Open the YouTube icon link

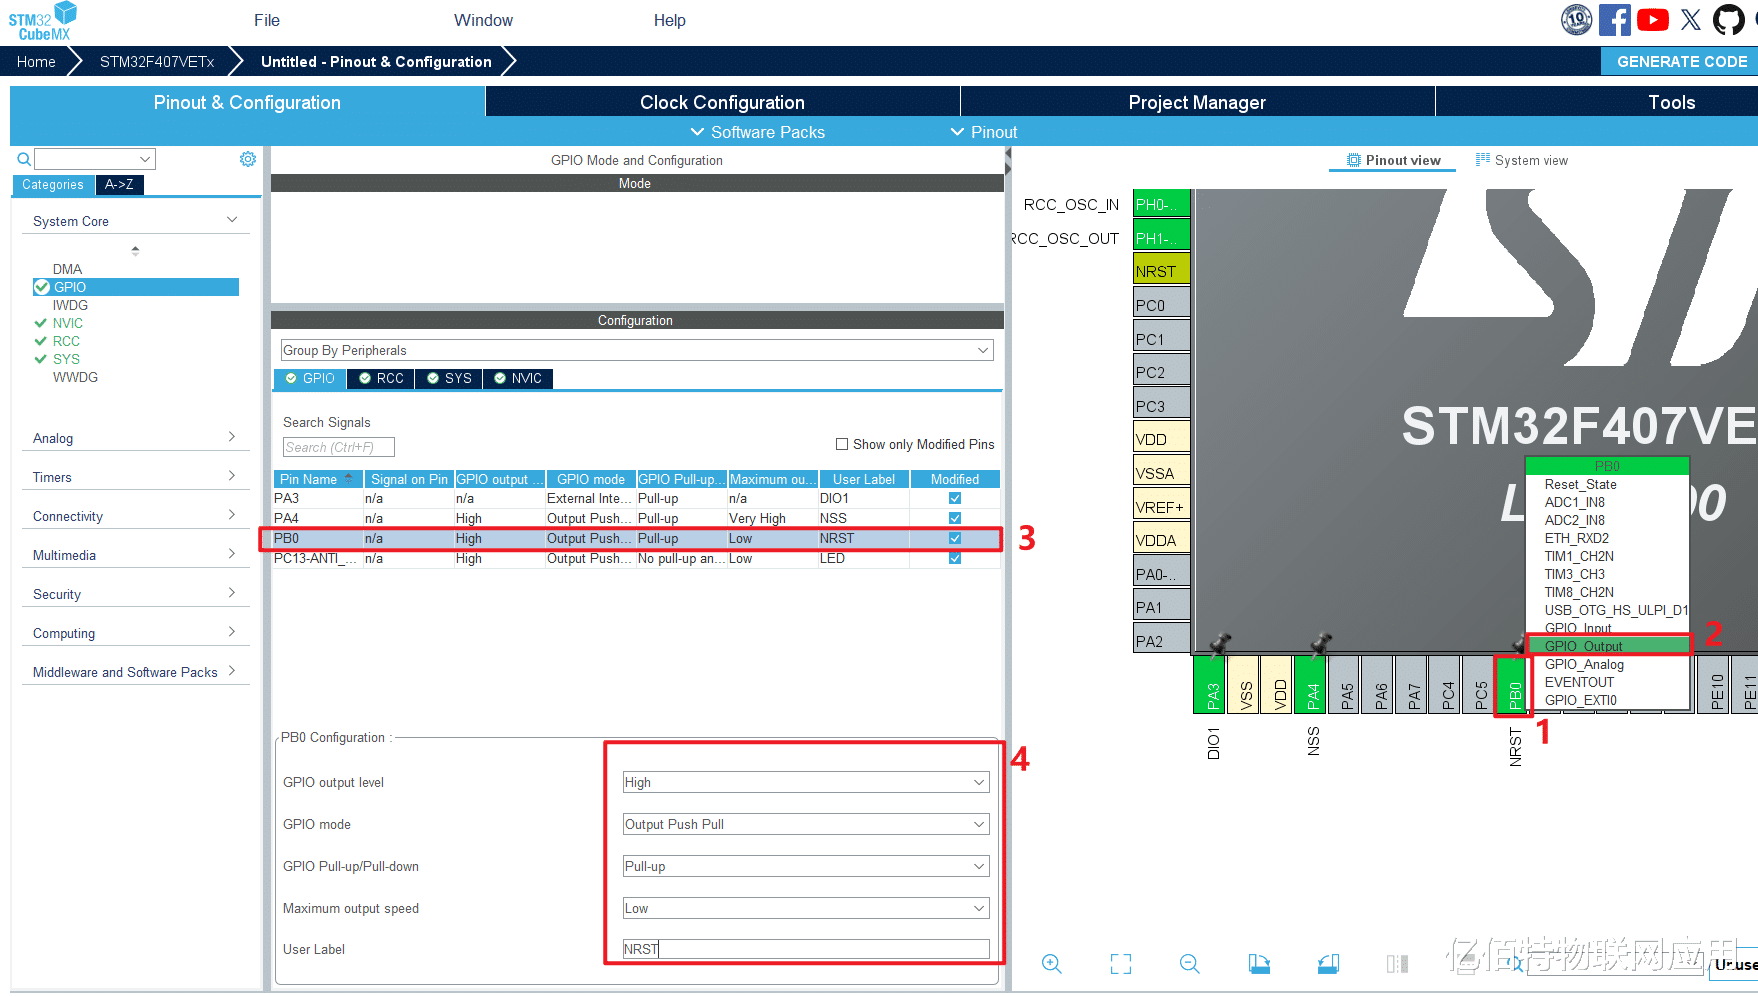[1653, 20]
